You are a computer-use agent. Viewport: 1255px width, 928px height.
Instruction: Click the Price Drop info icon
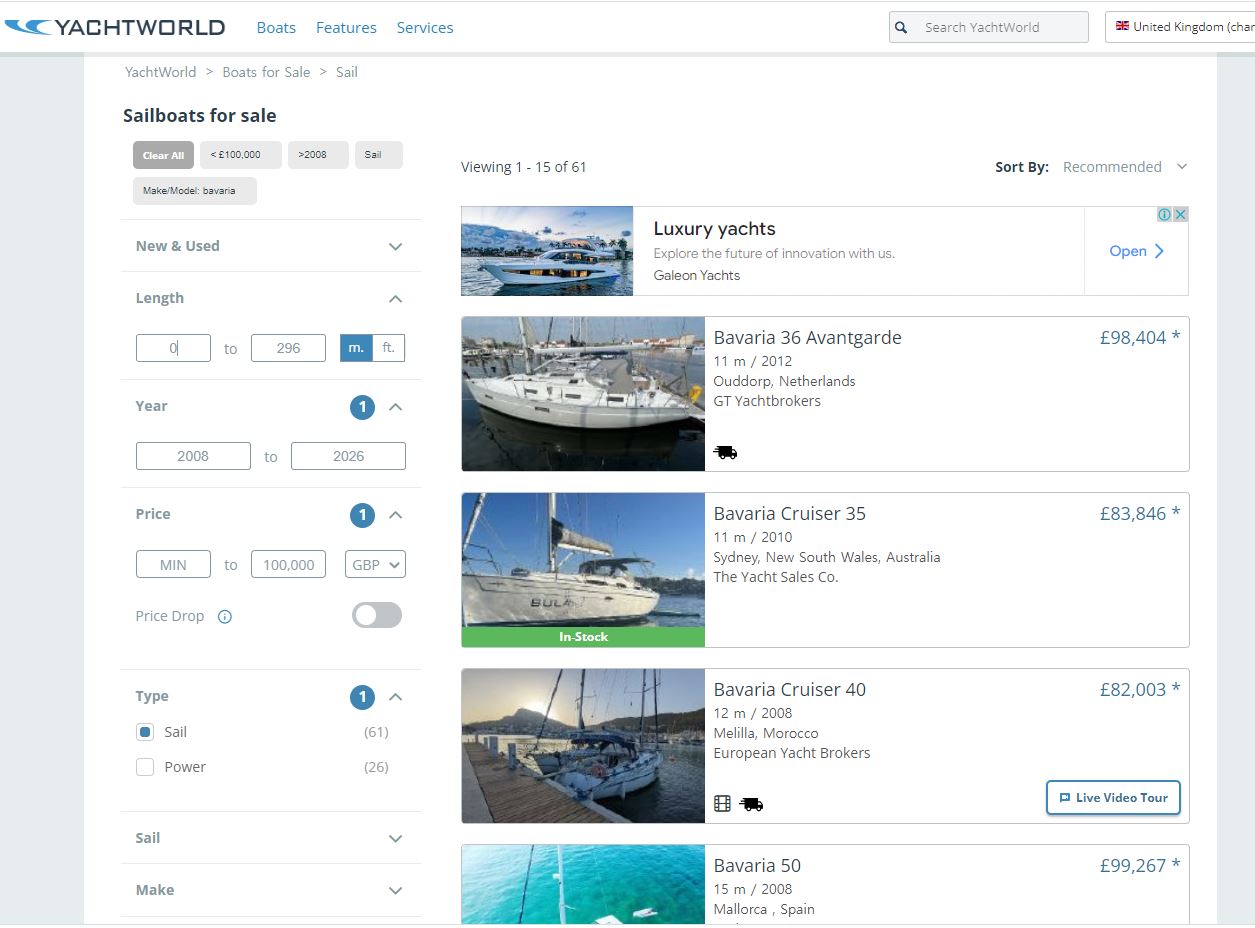[225, 616]
